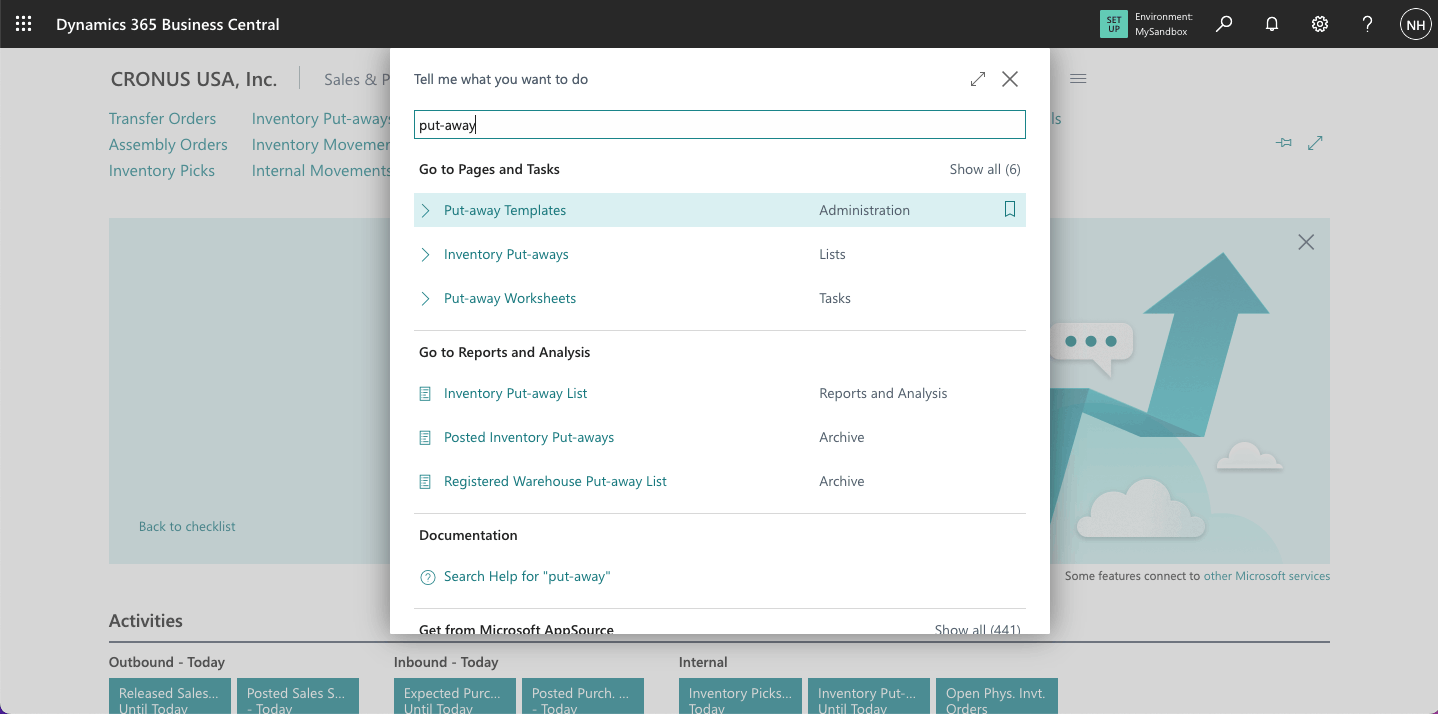Bookmark the Put-away Templates result
This screenshot has width=1438, height=714.
click(x=1010, y=210)
